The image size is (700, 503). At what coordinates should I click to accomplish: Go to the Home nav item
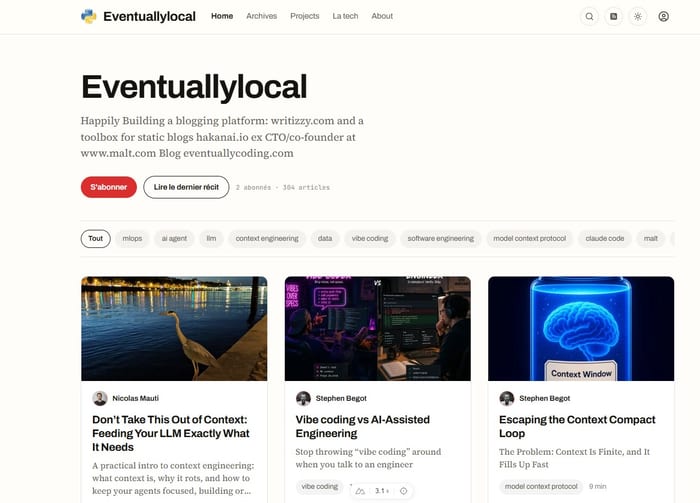coord(222,16)
